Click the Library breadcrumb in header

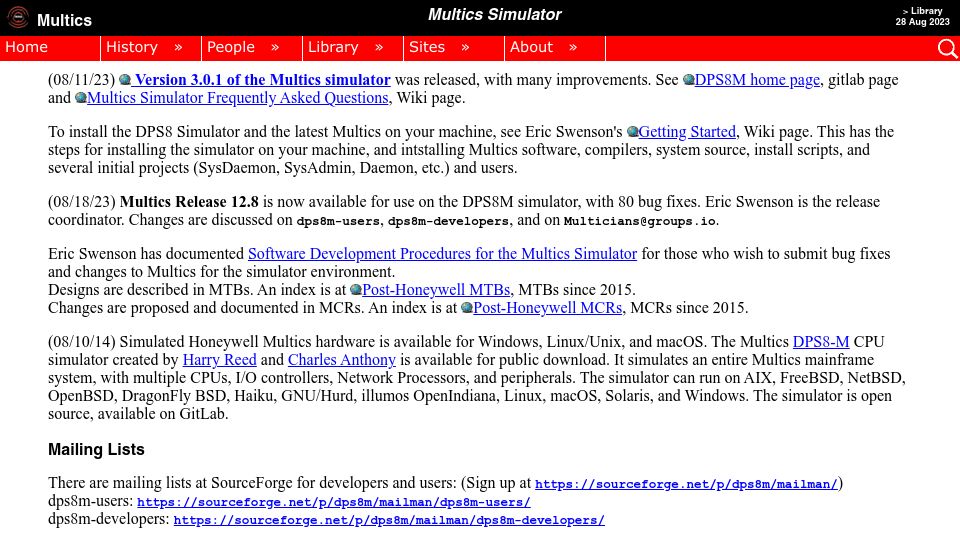pyautogui.click(x=926, y=11)
